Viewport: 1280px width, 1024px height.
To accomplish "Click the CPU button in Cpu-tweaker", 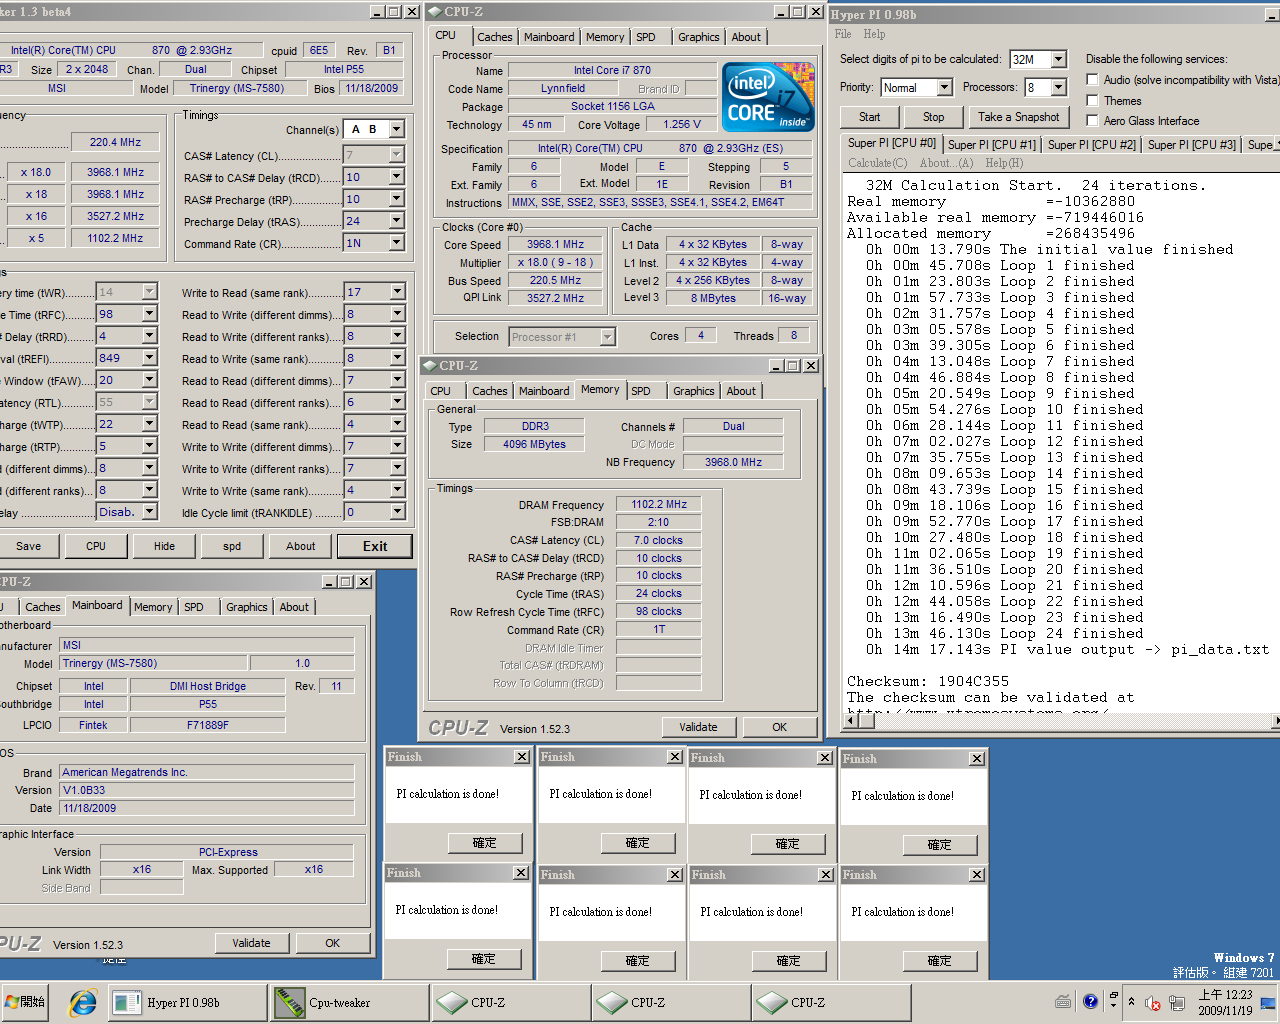I will tap(96, 546).
